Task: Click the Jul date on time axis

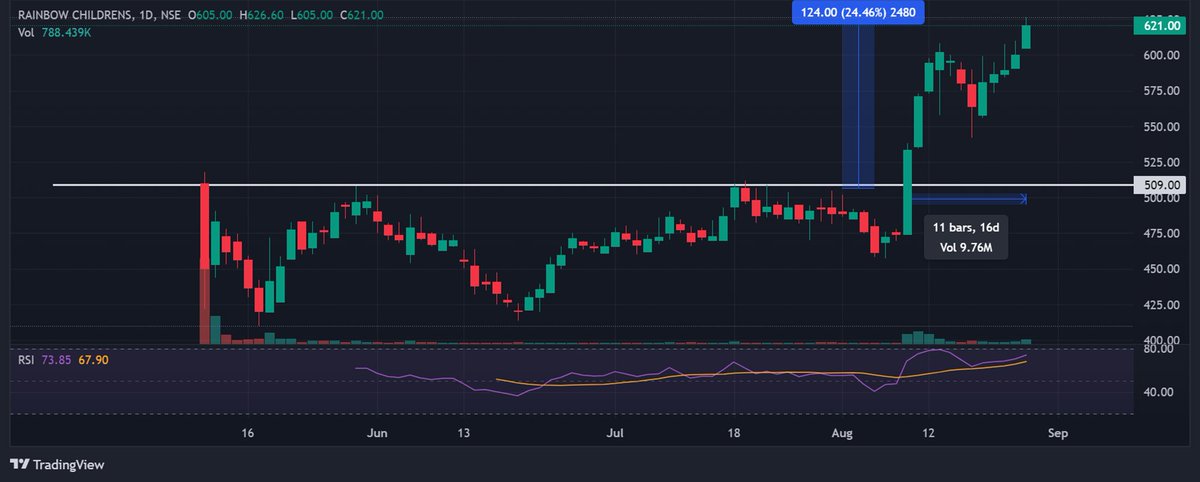Action: click(x=616, y=434)
